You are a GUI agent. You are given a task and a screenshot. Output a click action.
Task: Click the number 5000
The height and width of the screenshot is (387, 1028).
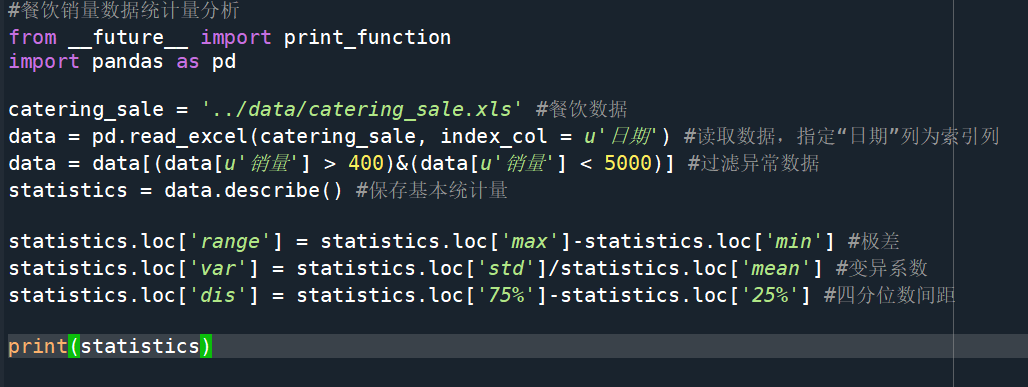coord(628,164)
